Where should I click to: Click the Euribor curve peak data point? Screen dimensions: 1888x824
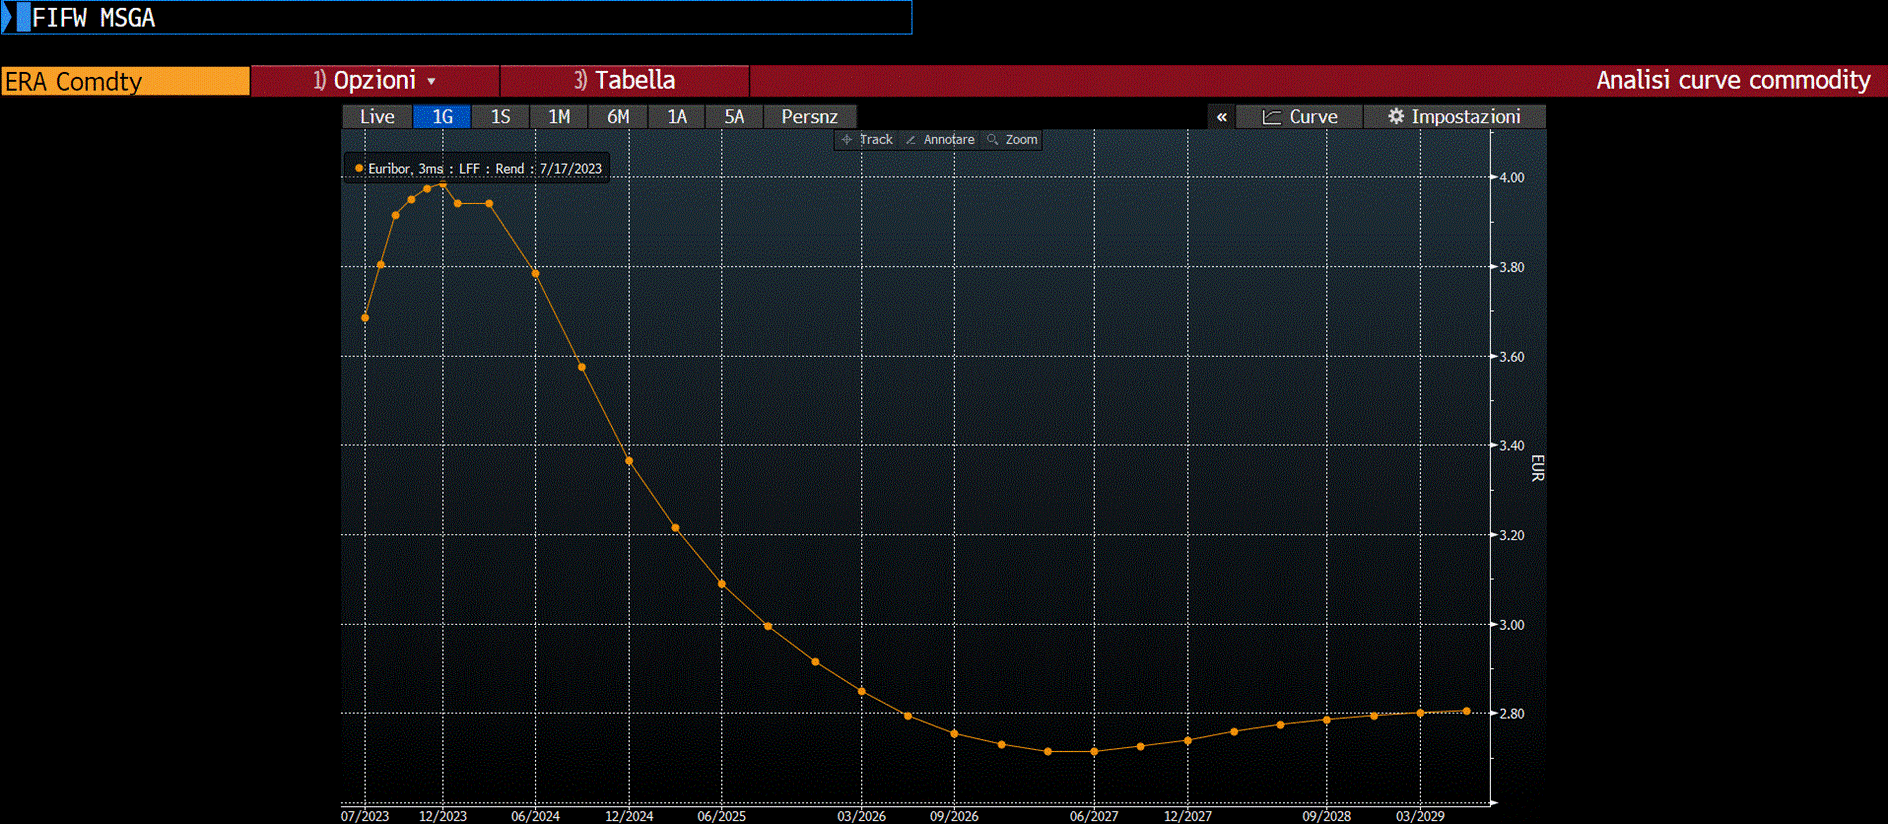click(x=443, y=184)
